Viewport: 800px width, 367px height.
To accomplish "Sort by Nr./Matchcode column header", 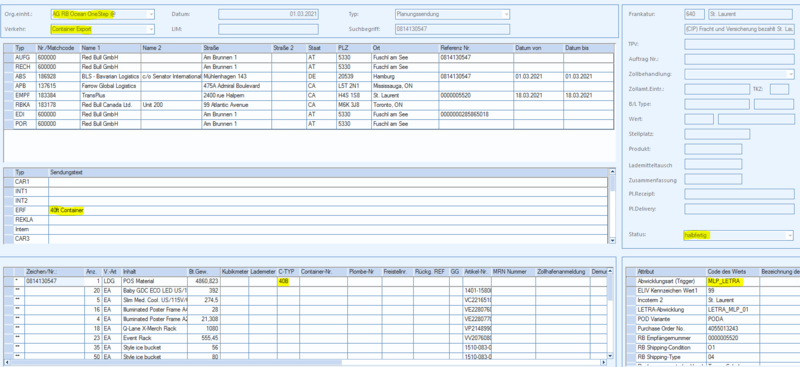I will coord(58,48).
